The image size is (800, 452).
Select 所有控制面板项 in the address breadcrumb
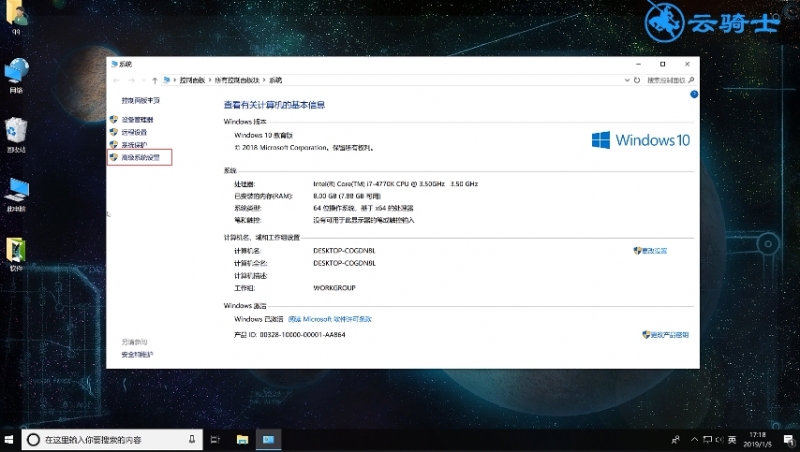pos(237,80)
